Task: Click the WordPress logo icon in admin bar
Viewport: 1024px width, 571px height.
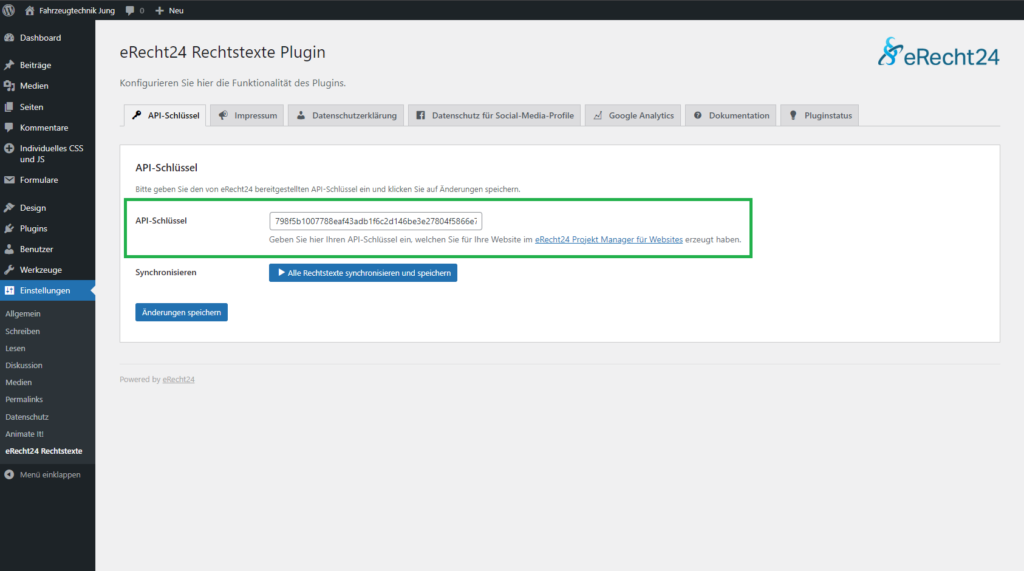Action: [x=9, y=10]
